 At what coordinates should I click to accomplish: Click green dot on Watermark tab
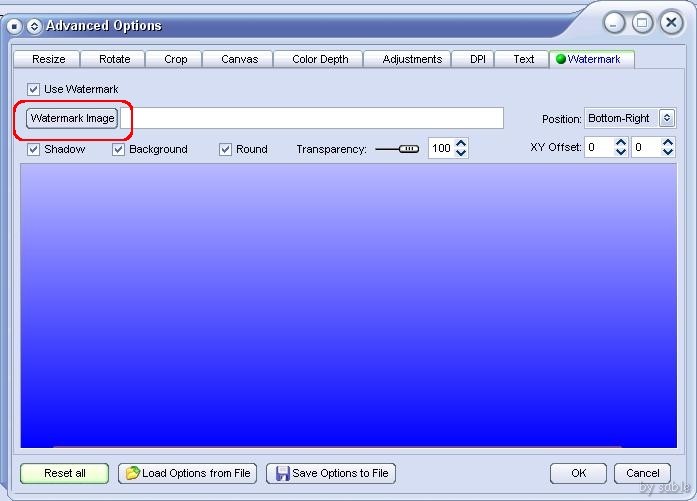tap(560, 59)
